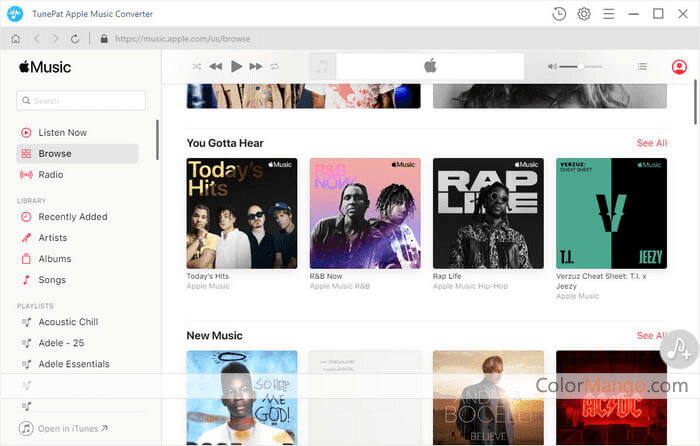This screenshot has width=700, height=446.
Task: Toggle shuffle playback
Action: click(x=196, y=67)
